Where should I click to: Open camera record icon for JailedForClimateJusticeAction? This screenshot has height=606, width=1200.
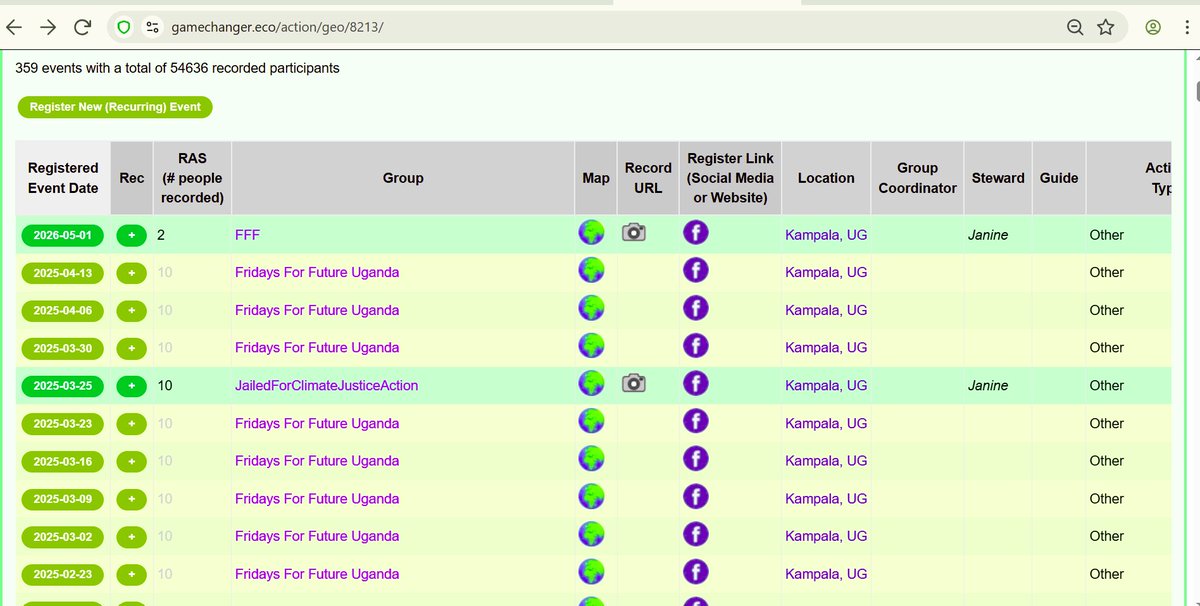click(634, 384)
